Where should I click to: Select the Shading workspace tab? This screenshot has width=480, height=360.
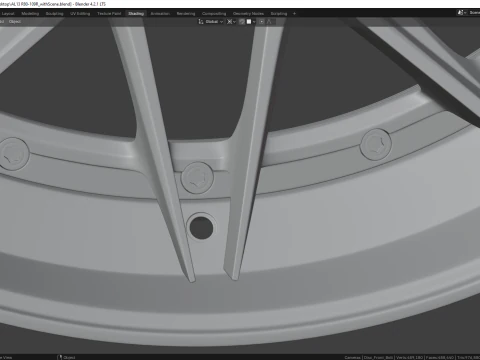coord(136,14)
